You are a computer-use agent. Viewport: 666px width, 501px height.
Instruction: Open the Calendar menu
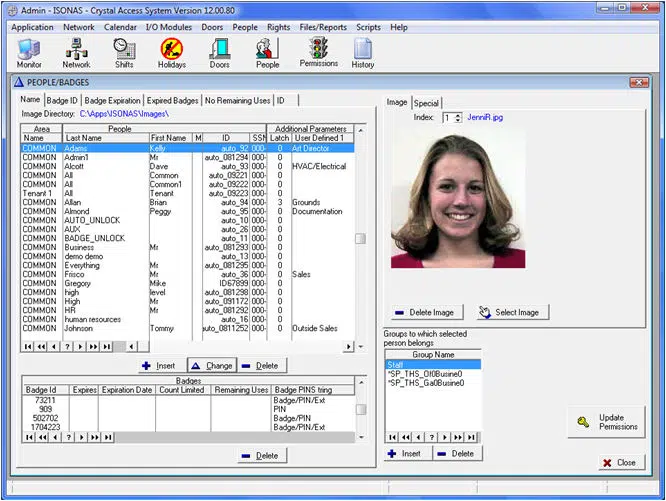(120, 27)
